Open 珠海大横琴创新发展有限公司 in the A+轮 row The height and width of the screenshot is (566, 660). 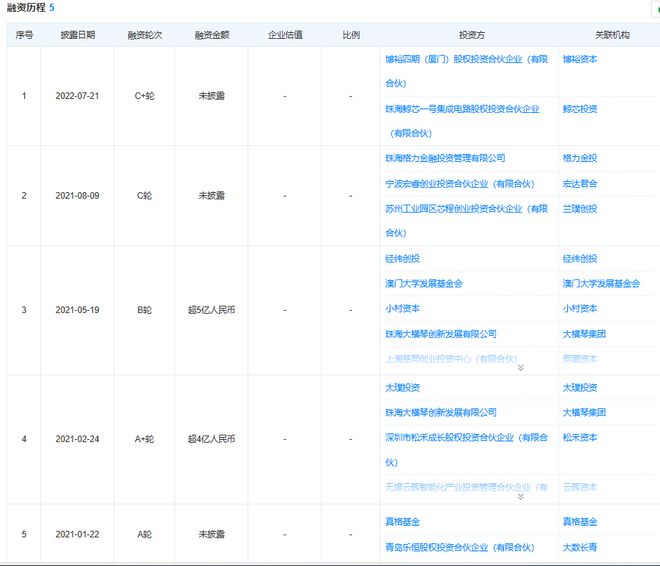(x=441, y=412)
